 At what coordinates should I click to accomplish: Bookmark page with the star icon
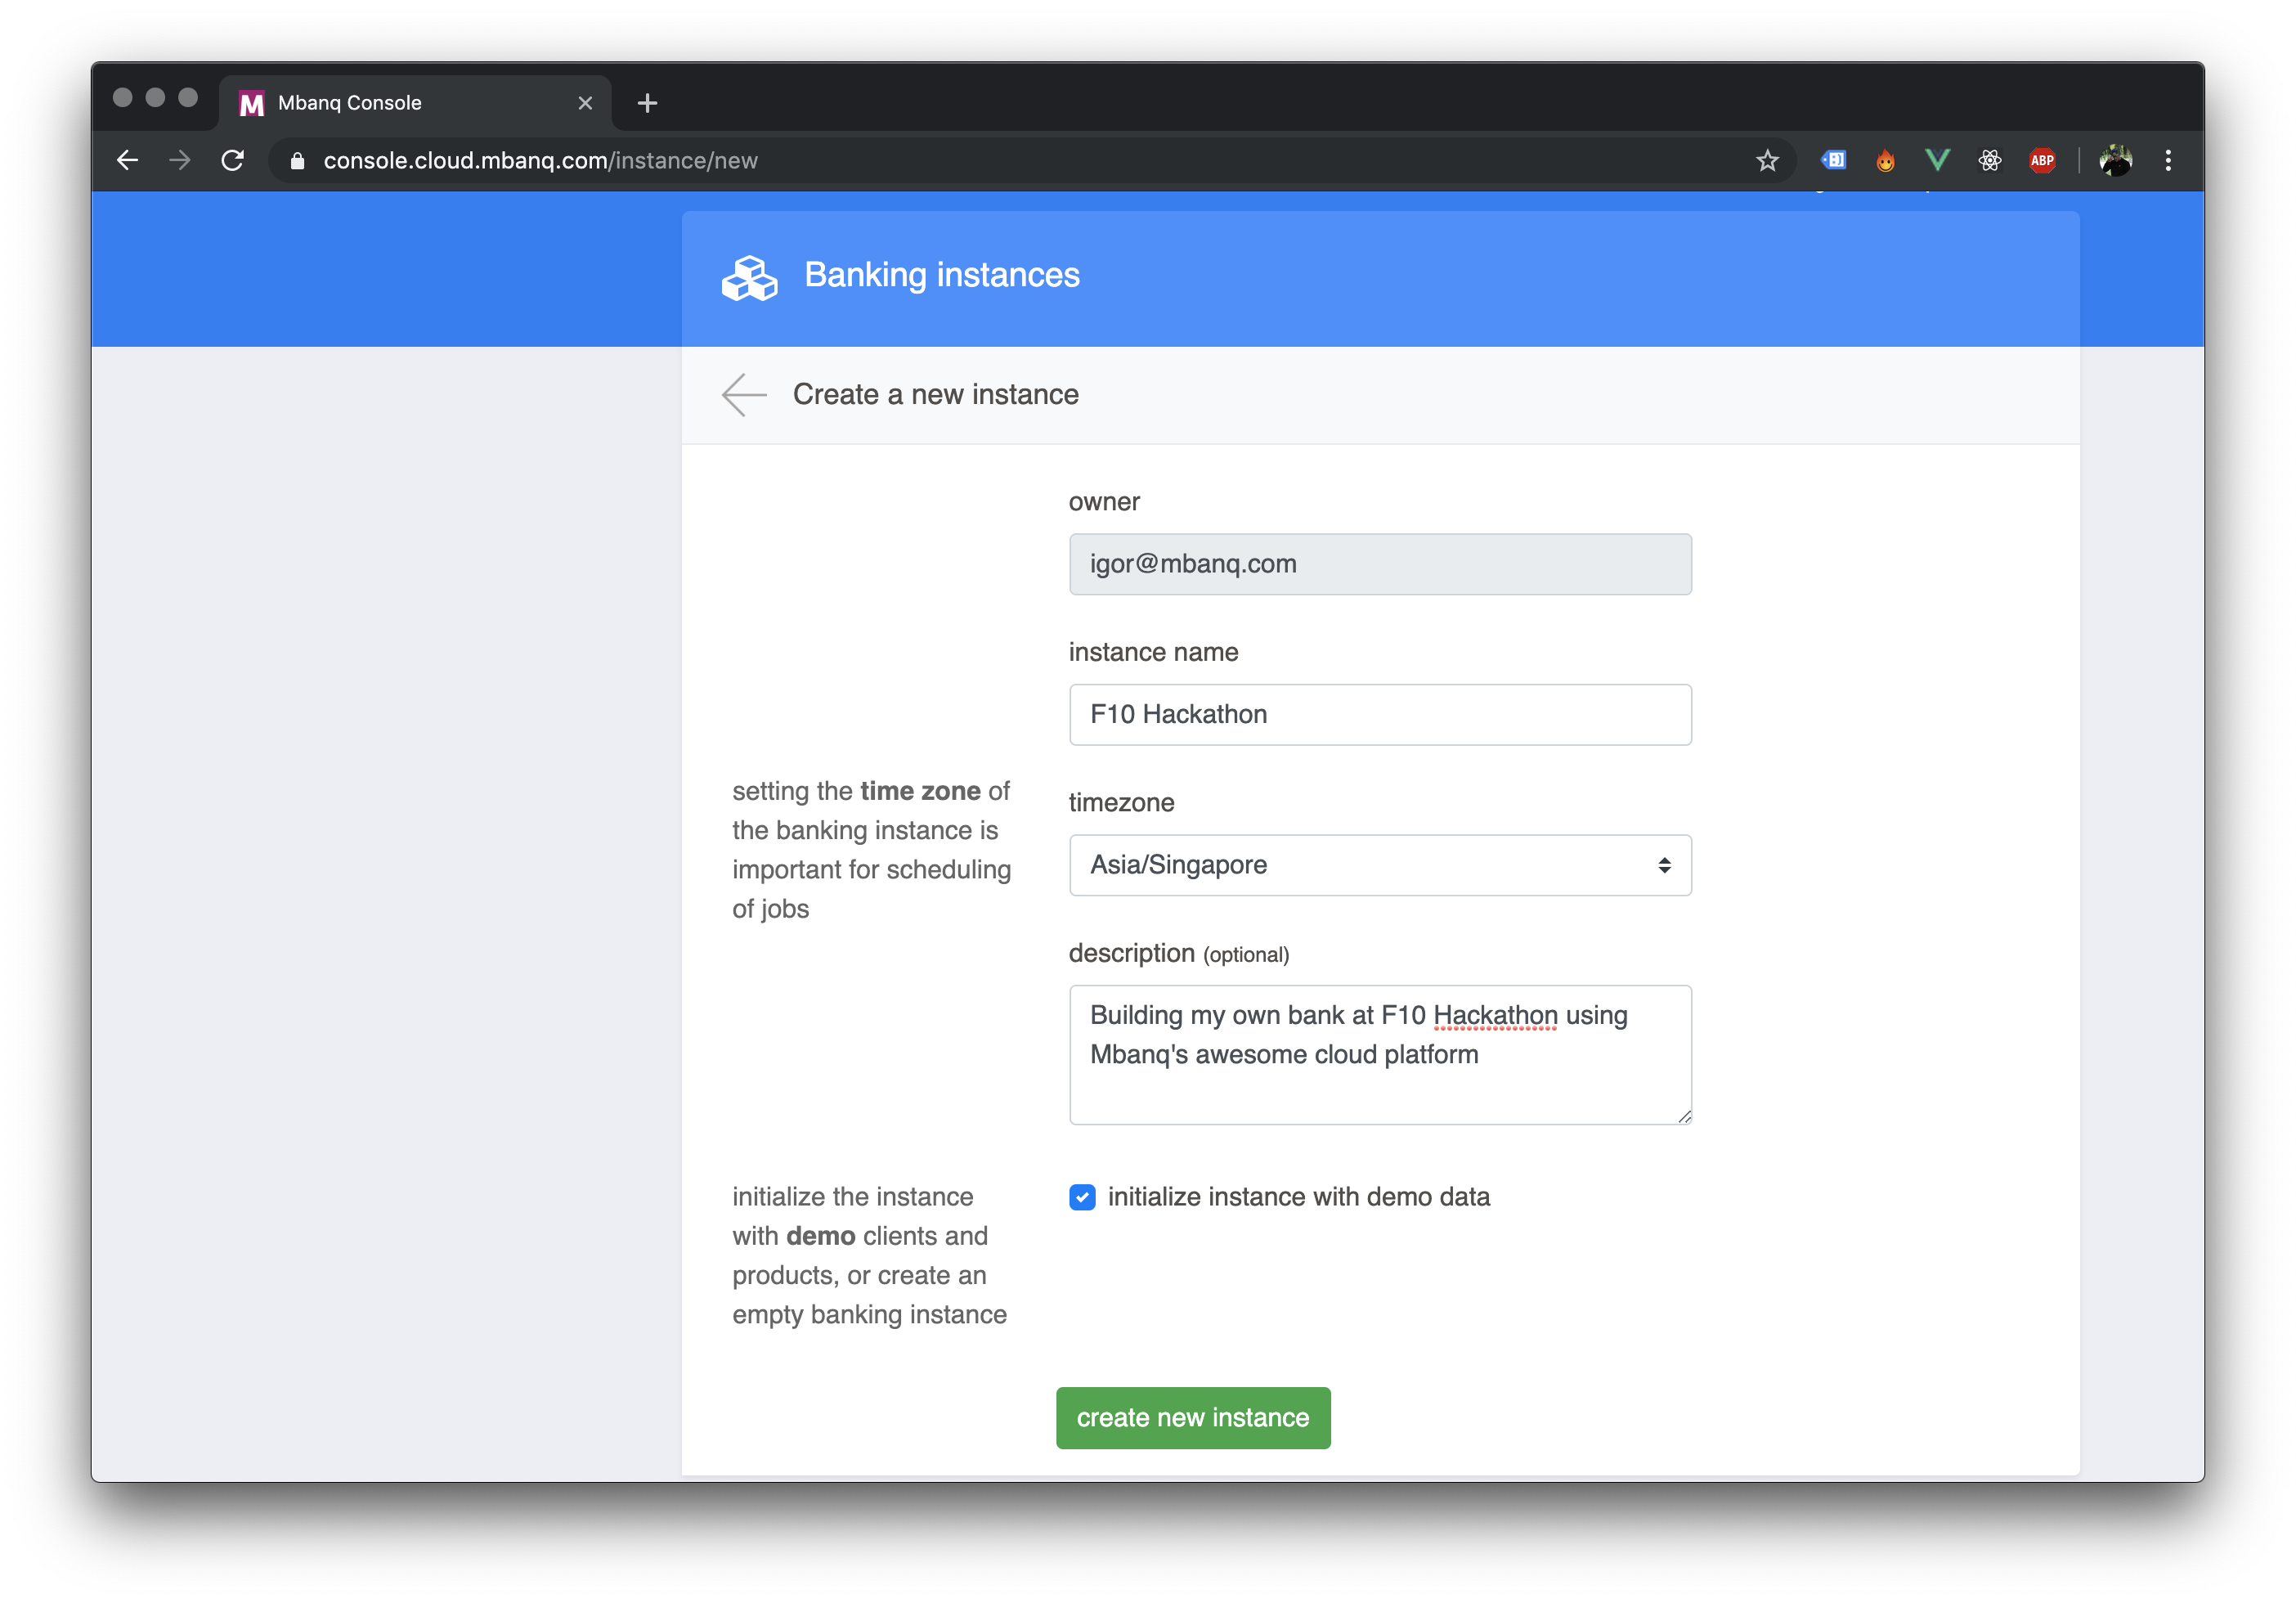(1767, 161)
